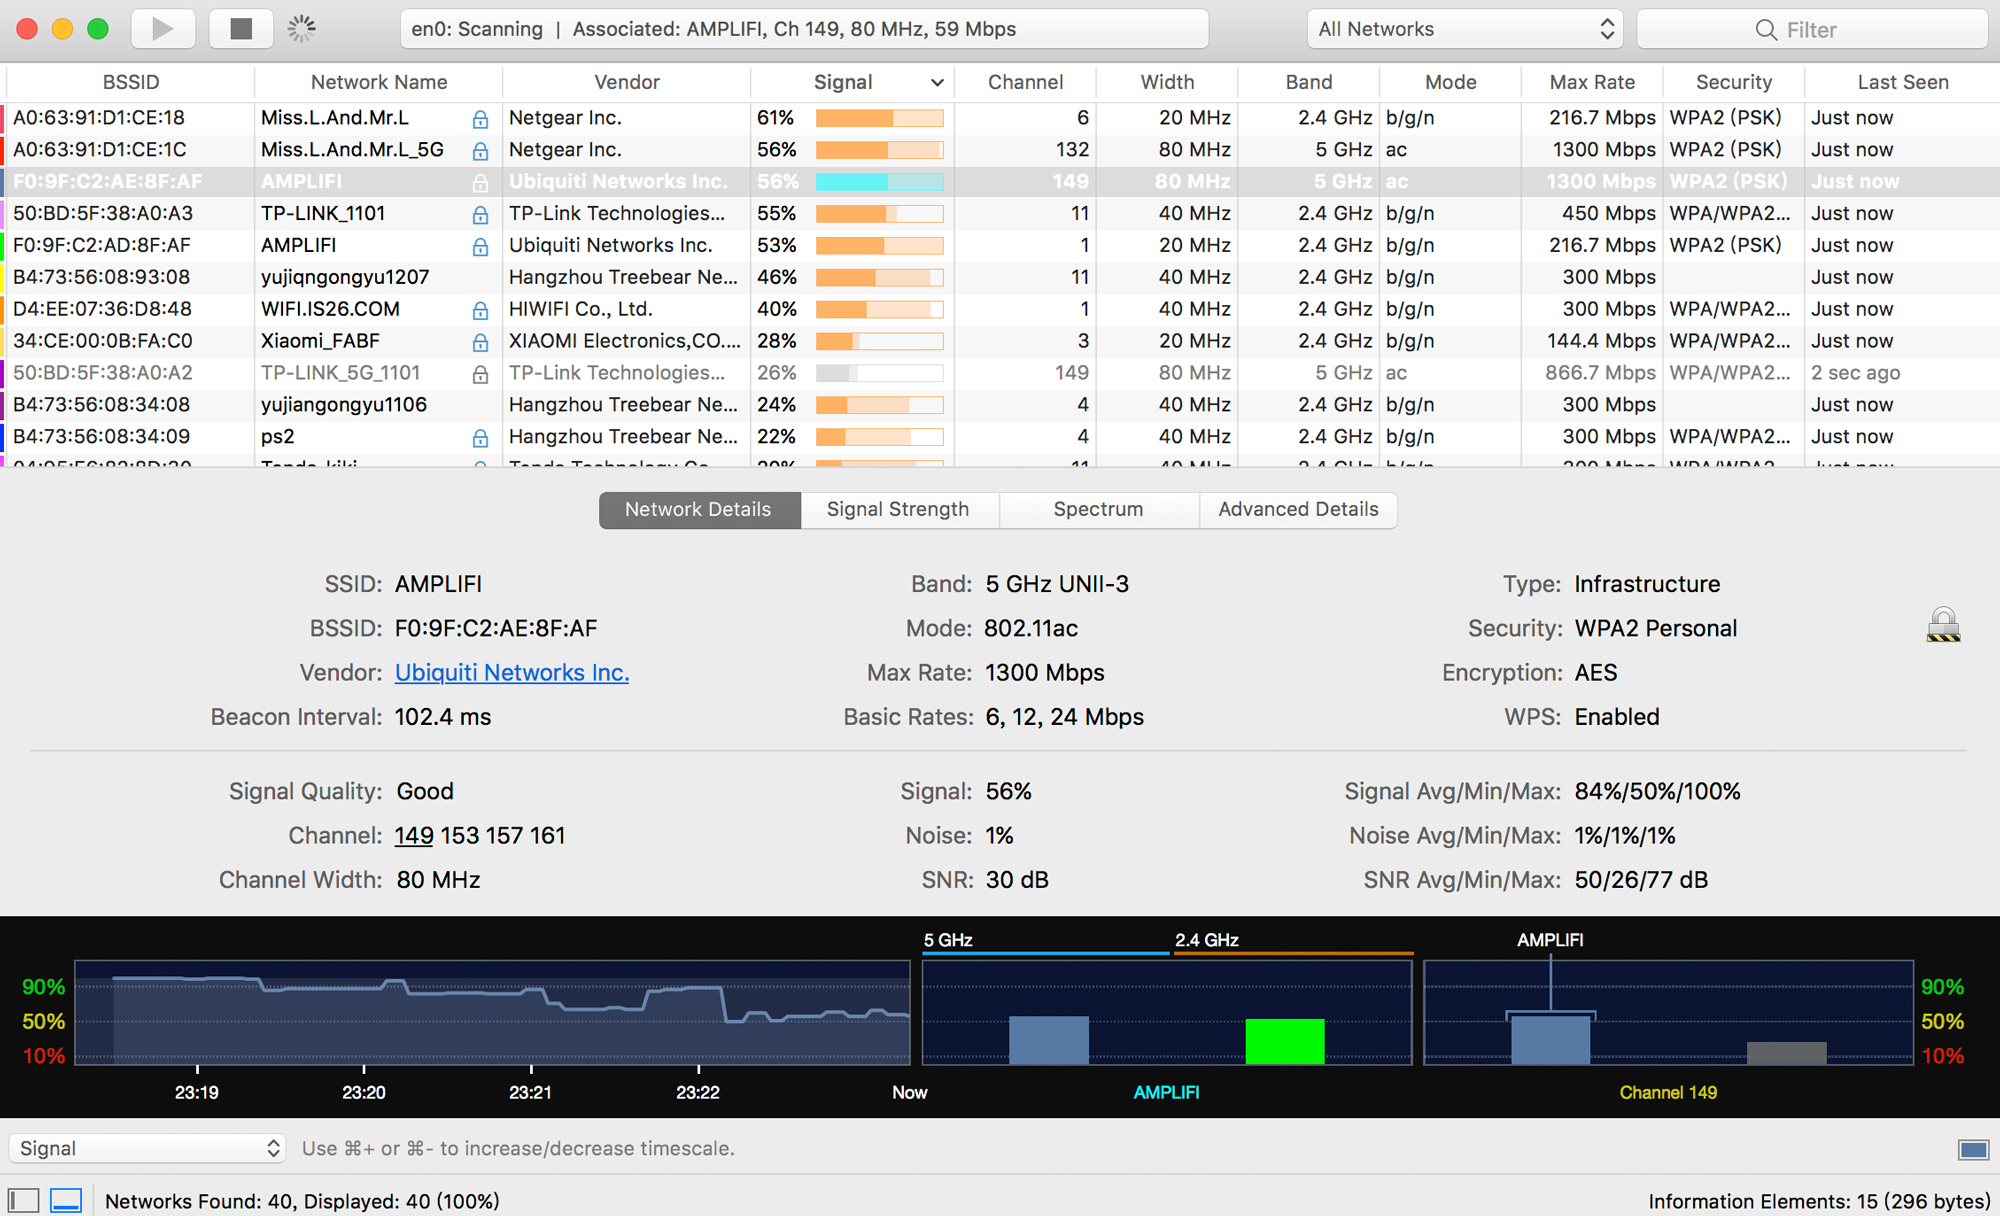Screen dimensions: 2000x1216
Task: Click the Signal column sort arrow
Action: (x=937, y=83)
